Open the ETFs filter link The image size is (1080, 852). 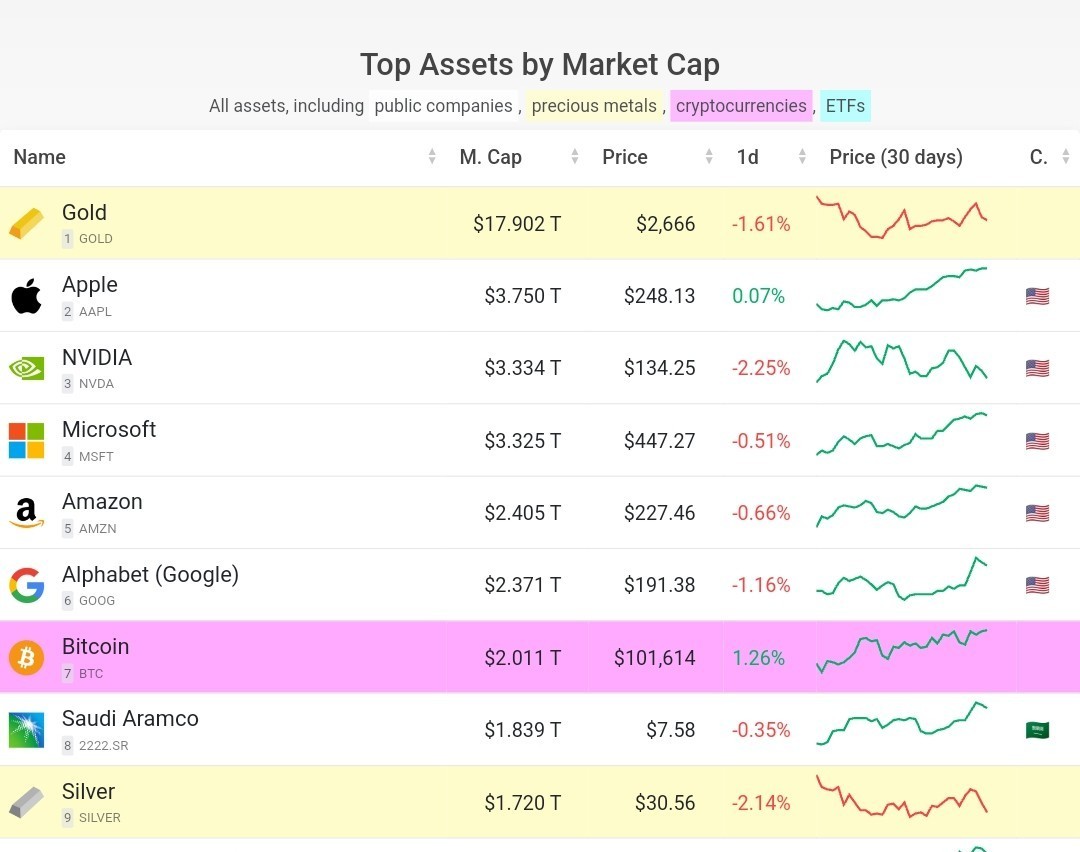click(x=845, y=106)
